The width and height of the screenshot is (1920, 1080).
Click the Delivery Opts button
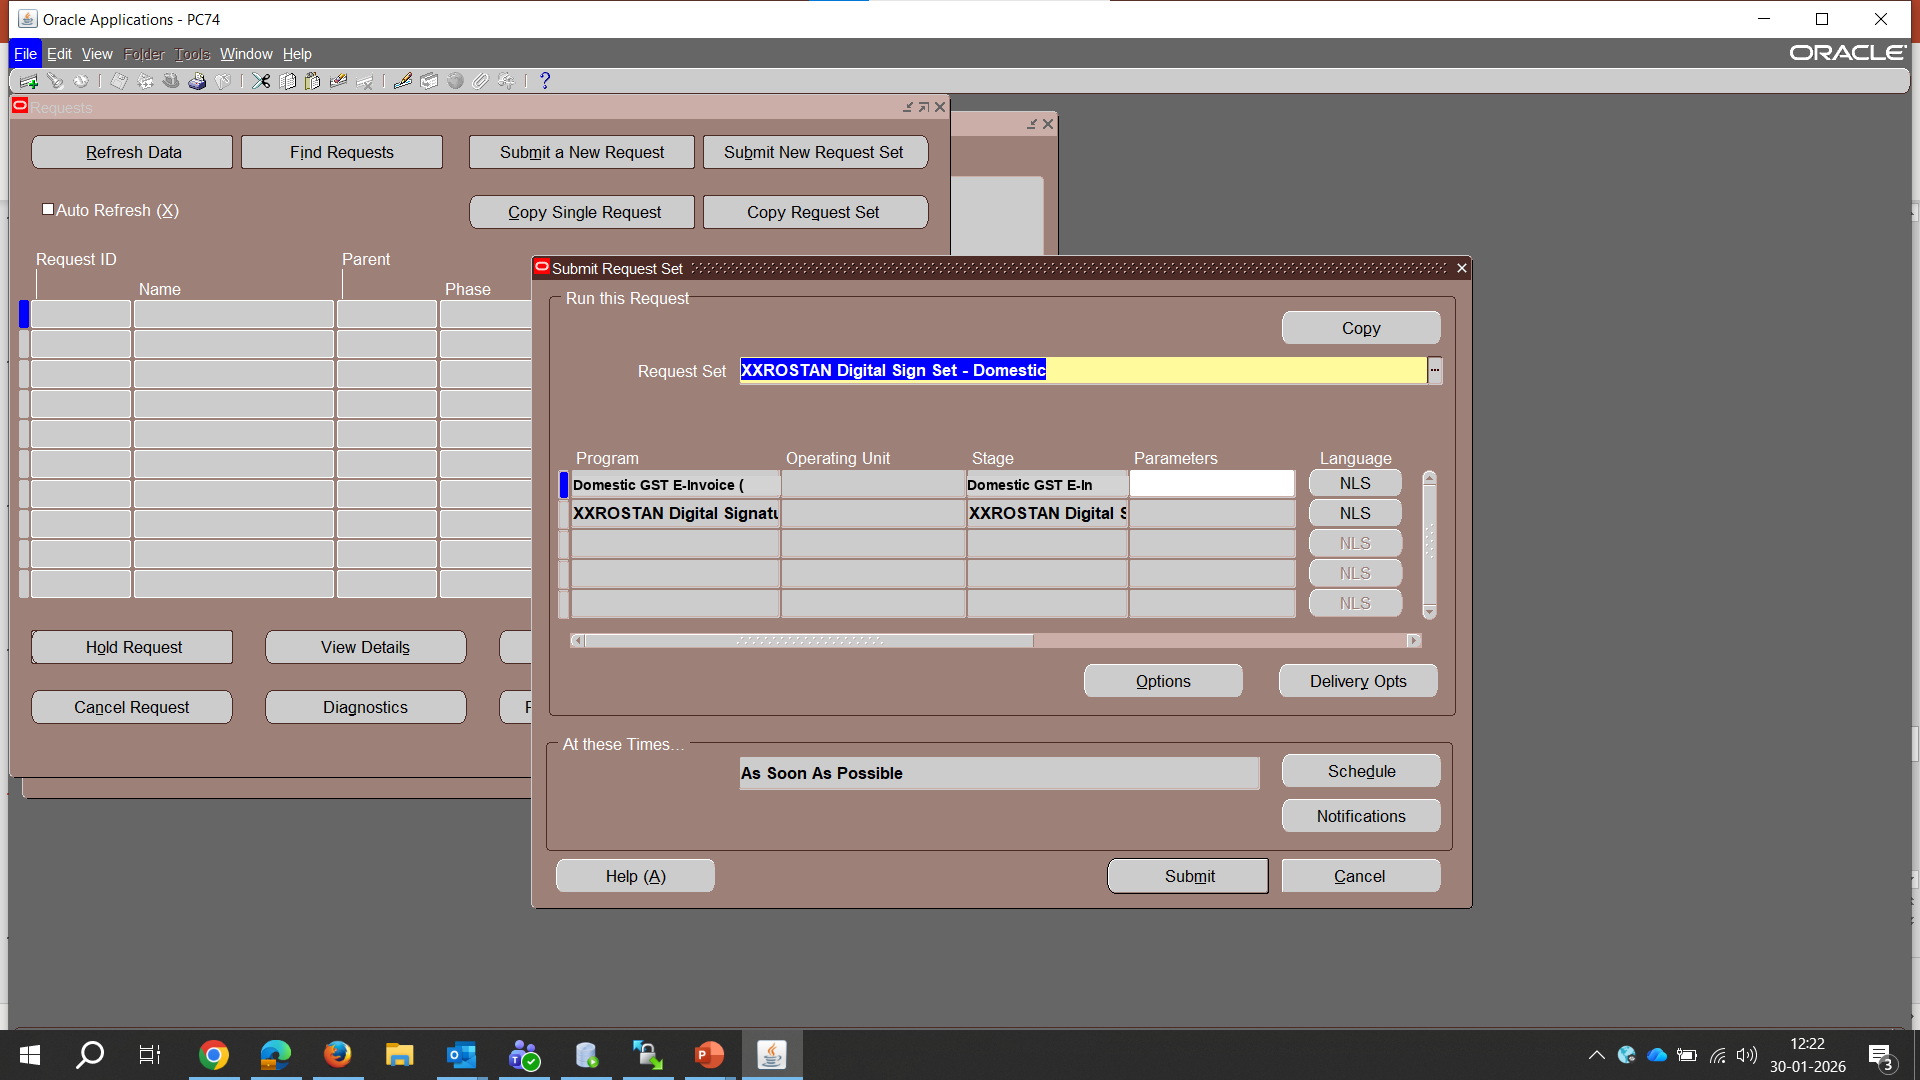(1358, 681)
